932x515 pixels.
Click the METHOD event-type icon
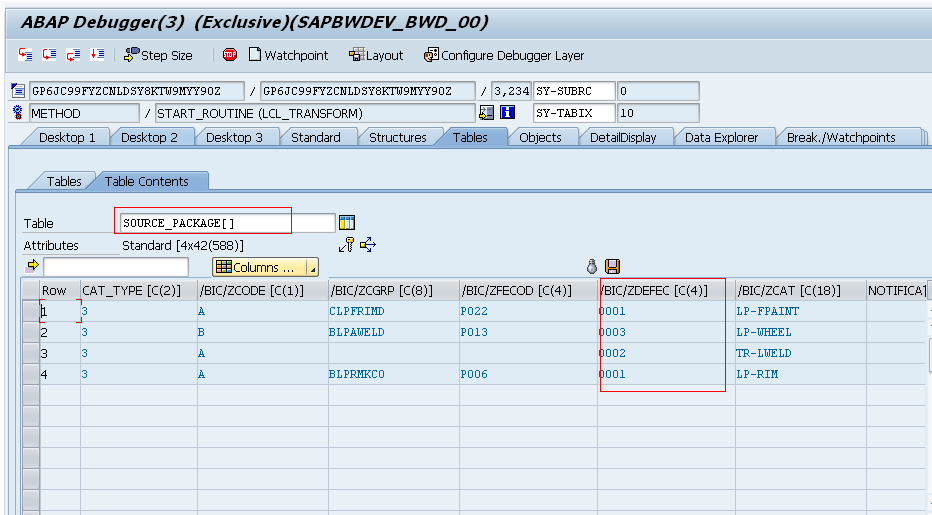18,112
